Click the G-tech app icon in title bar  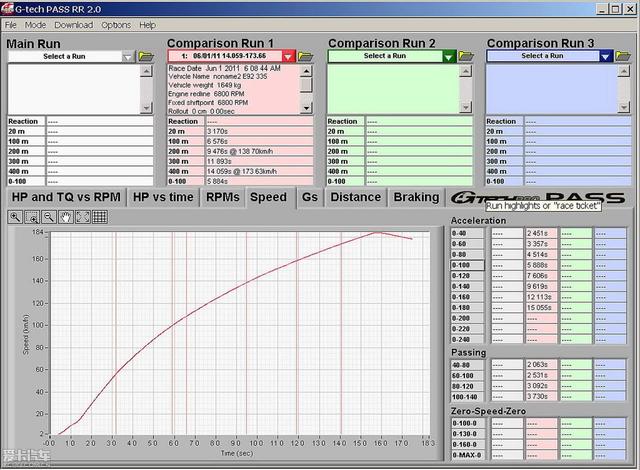pos(7,9)
